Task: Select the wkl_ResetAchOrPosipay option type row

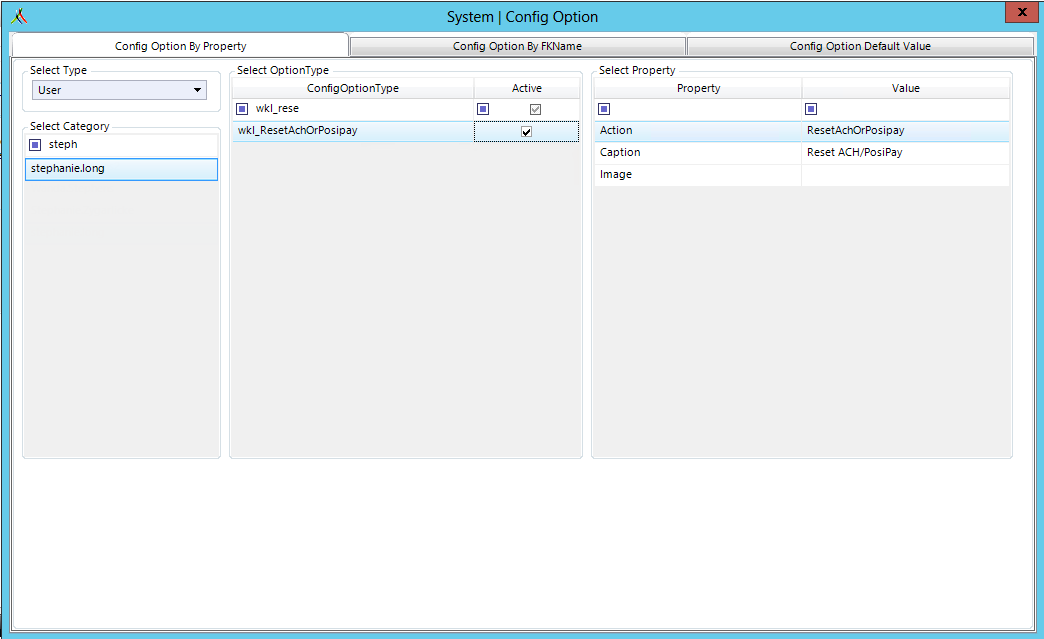Action: pos(352,131)
